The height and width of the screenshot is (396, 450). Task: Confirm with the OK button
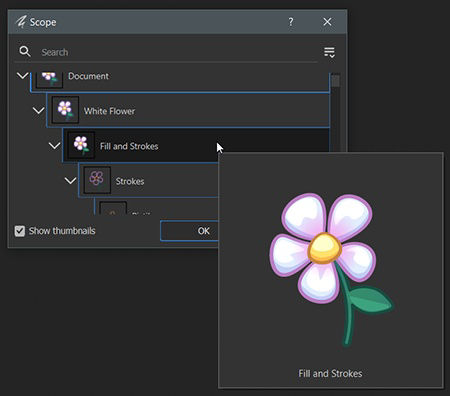click(x=189, y=231)
